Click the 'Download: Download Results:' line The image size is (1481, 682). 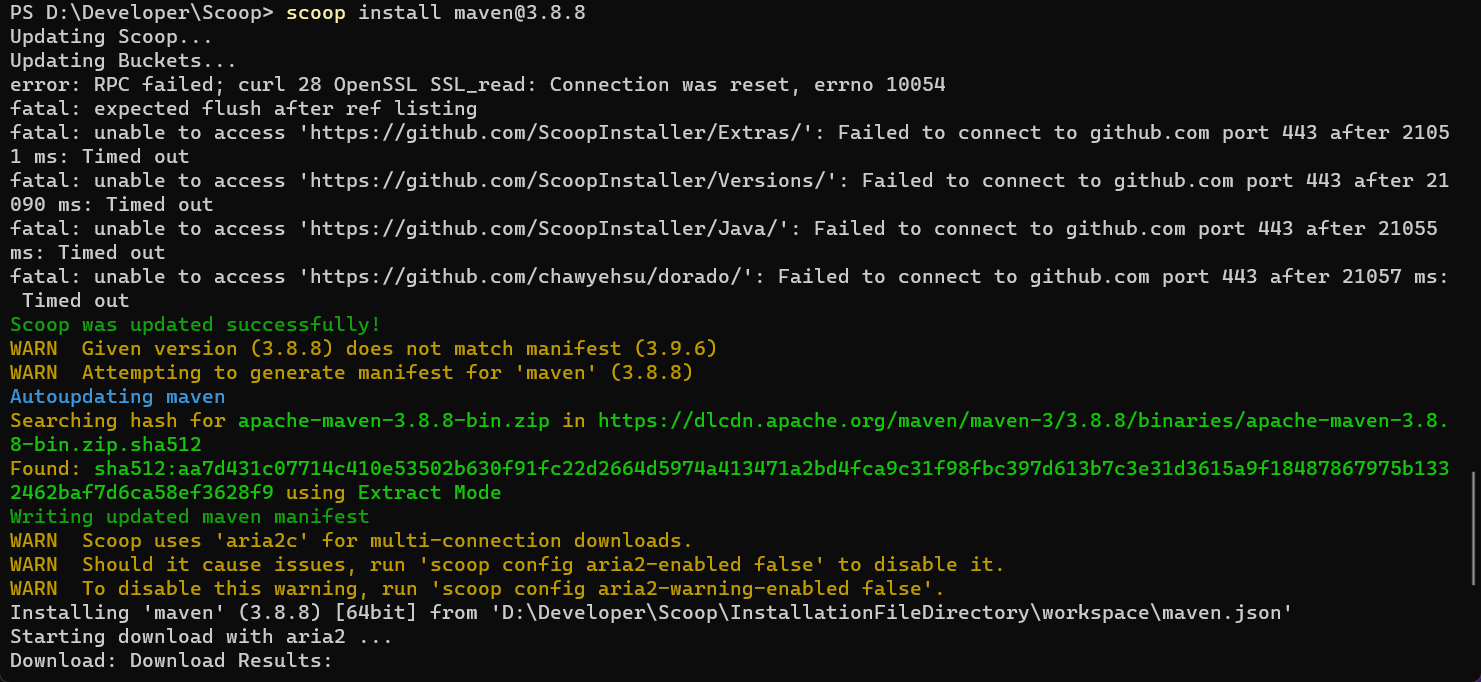coord(170,661)
